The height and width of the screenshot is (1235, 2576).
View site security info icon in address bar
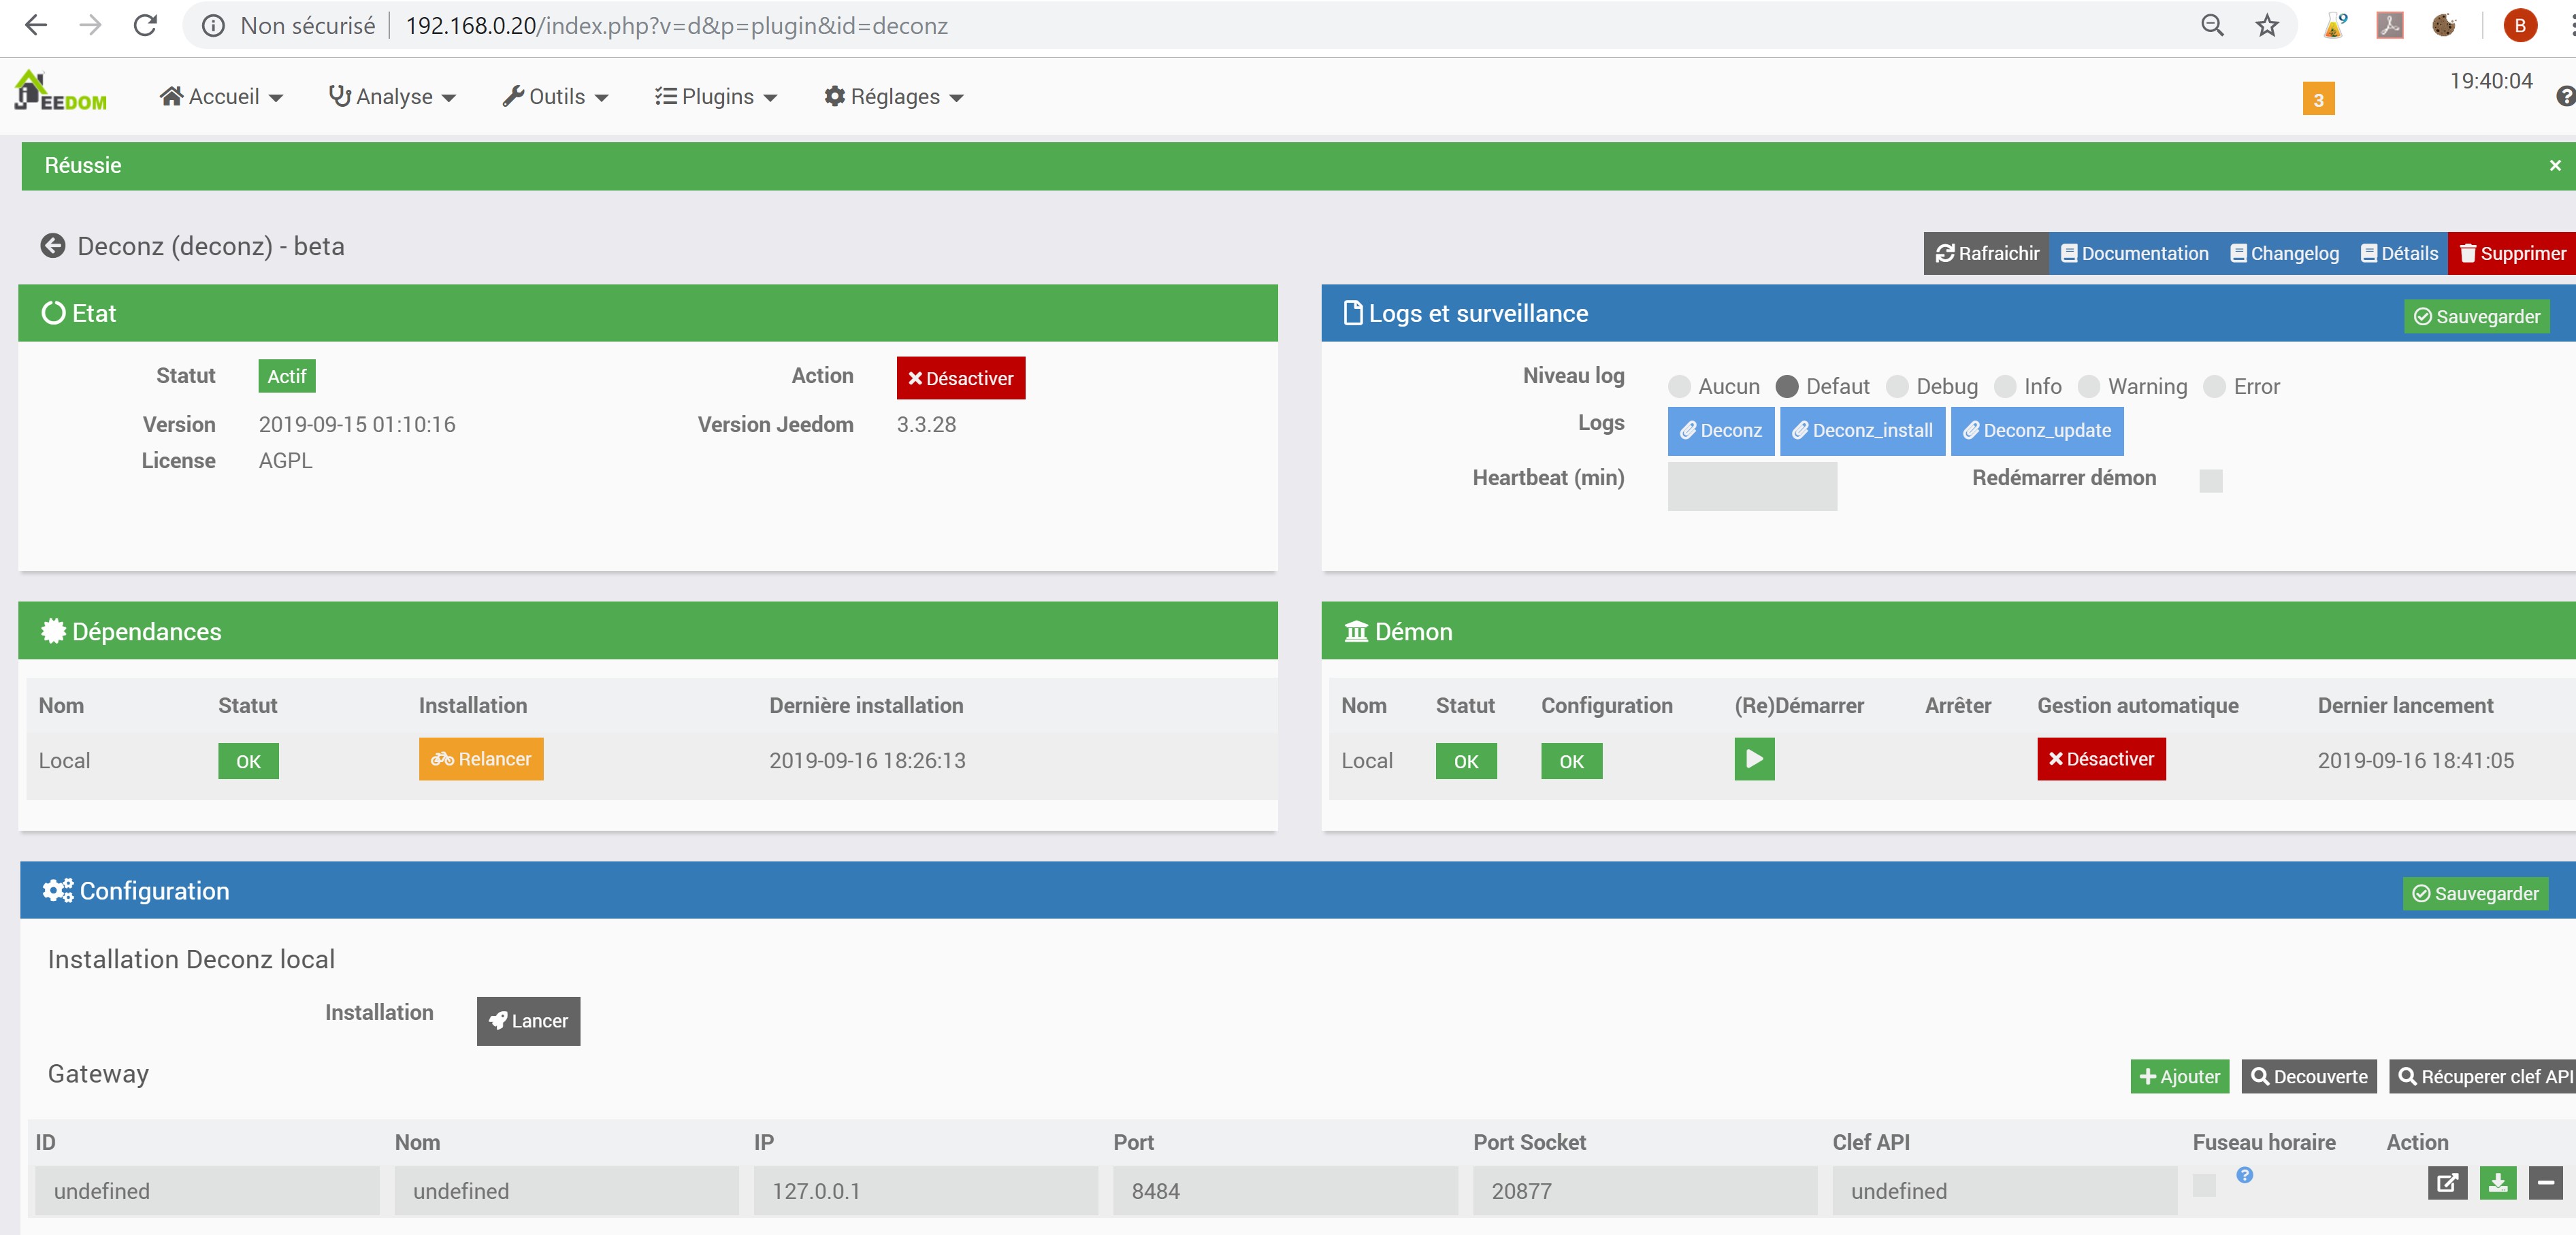(213, 25)
